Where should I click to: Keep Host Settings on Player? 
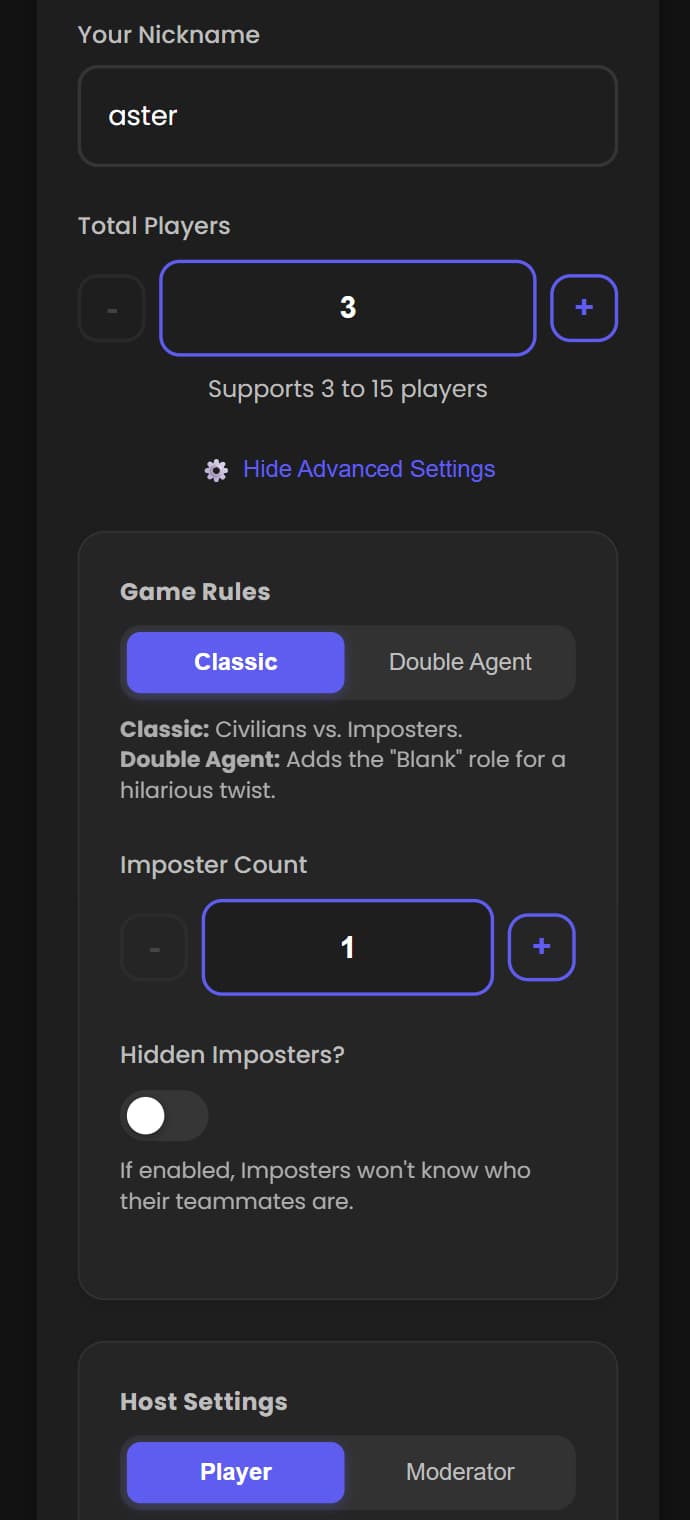tap(235, 1472)
